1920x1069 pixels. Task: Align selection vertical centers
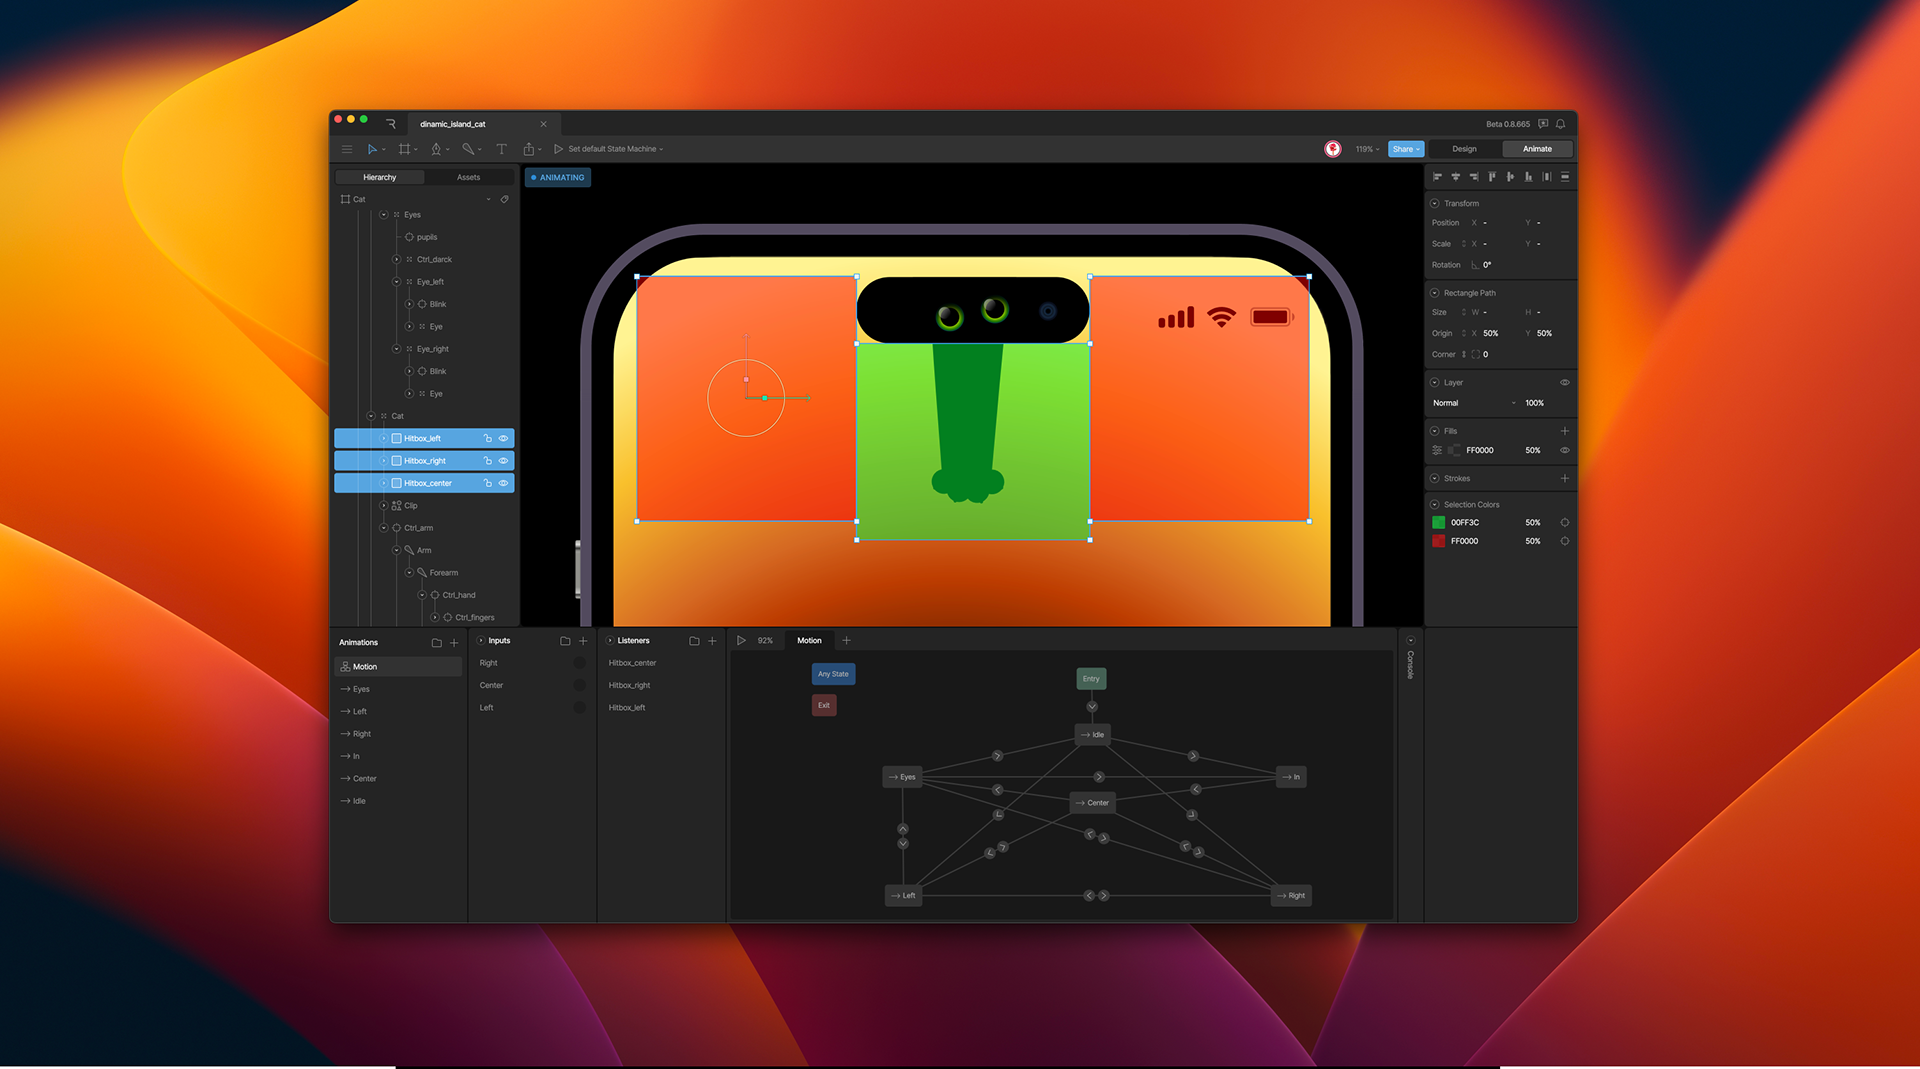pyautogui.click(x=1510, y=177)
